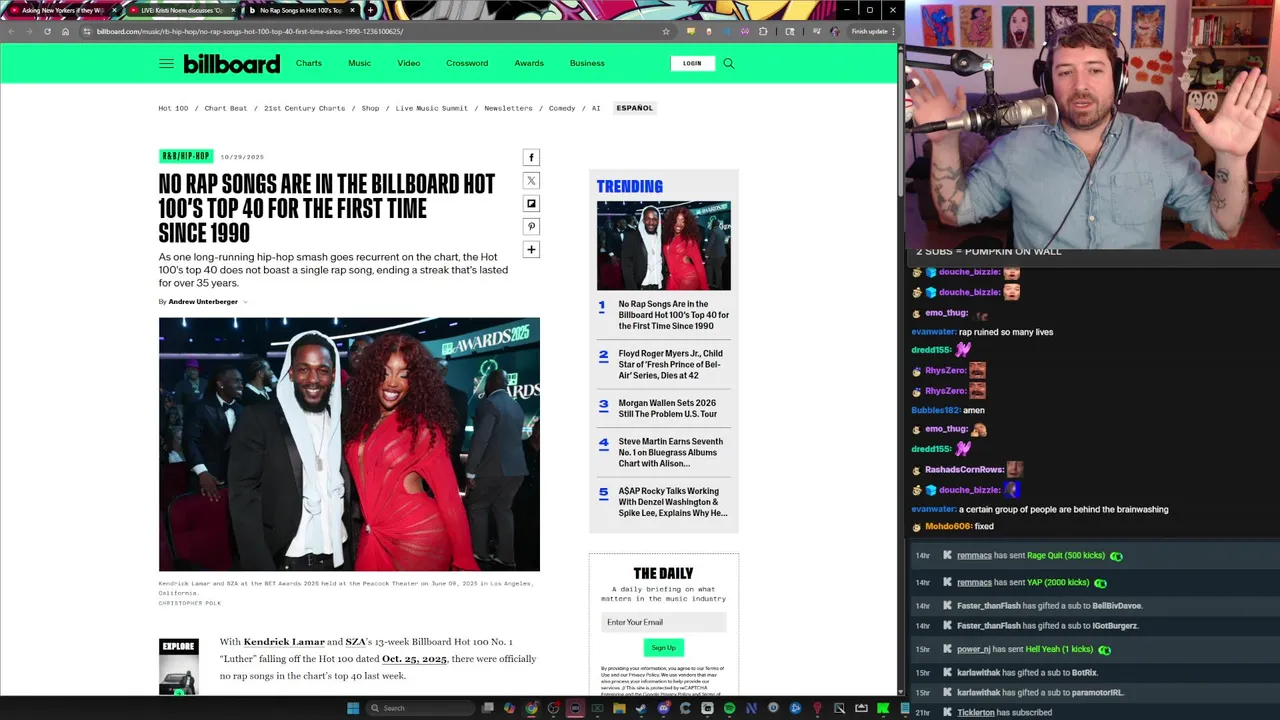This screenshot has width=1280, height=720.
Task: Share article on Flipboard
Action: (531, 203)
